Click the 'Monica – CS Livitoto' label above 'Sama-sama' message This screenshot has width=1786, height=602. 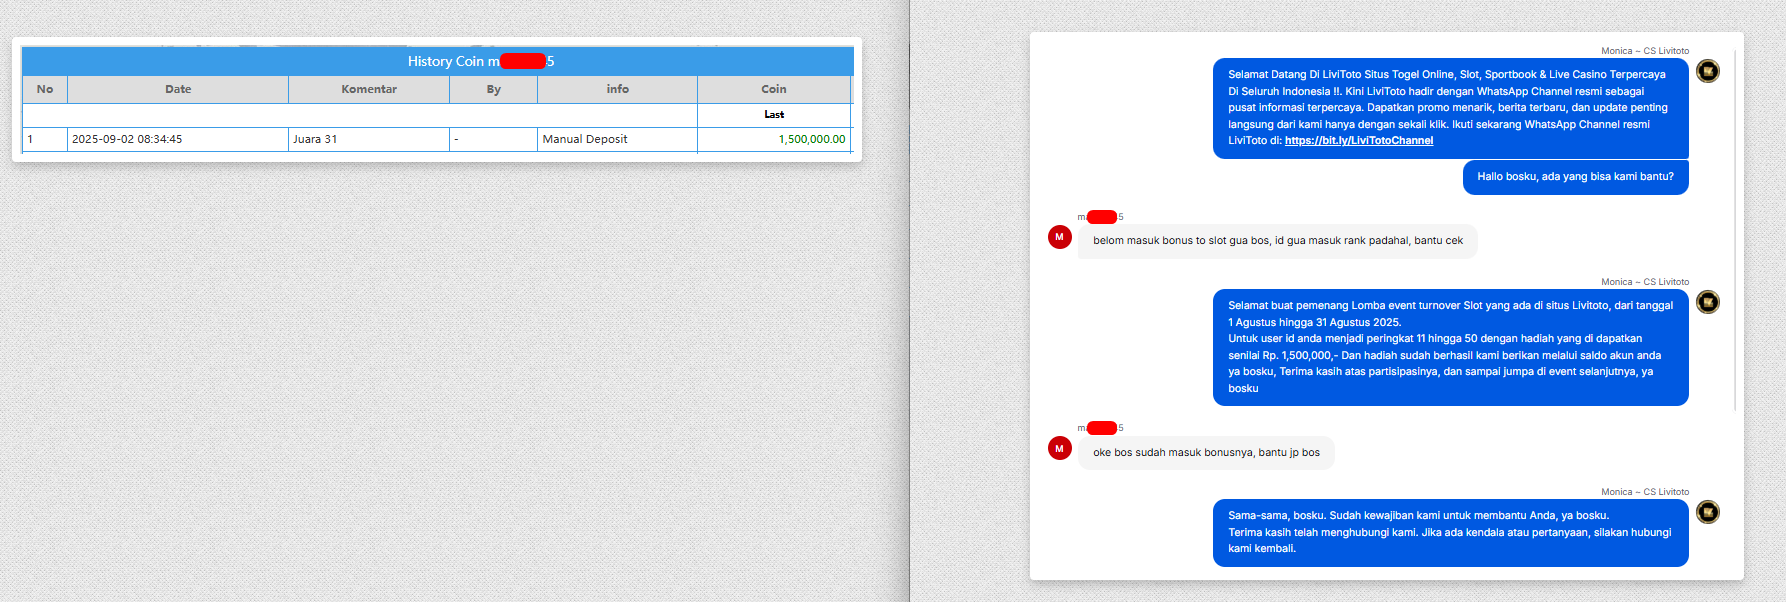pyautogui.click(x=1645, y=492)
